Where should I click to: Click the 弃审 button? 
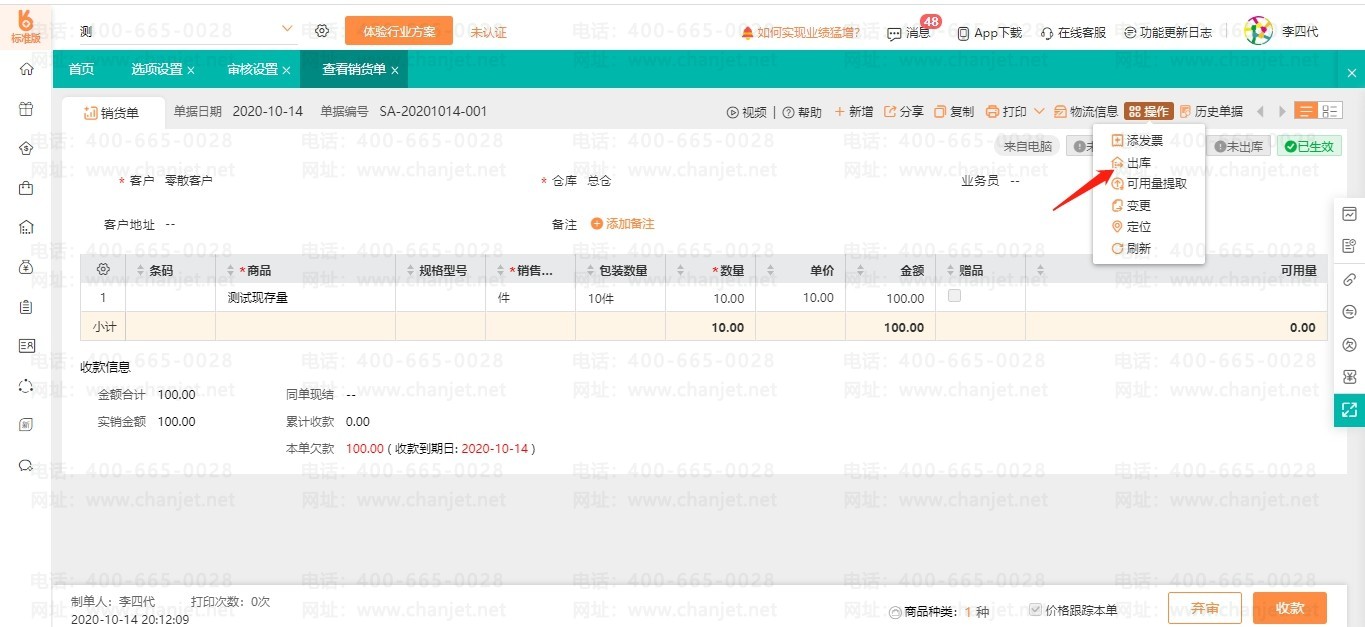(x=1204, y=608)
